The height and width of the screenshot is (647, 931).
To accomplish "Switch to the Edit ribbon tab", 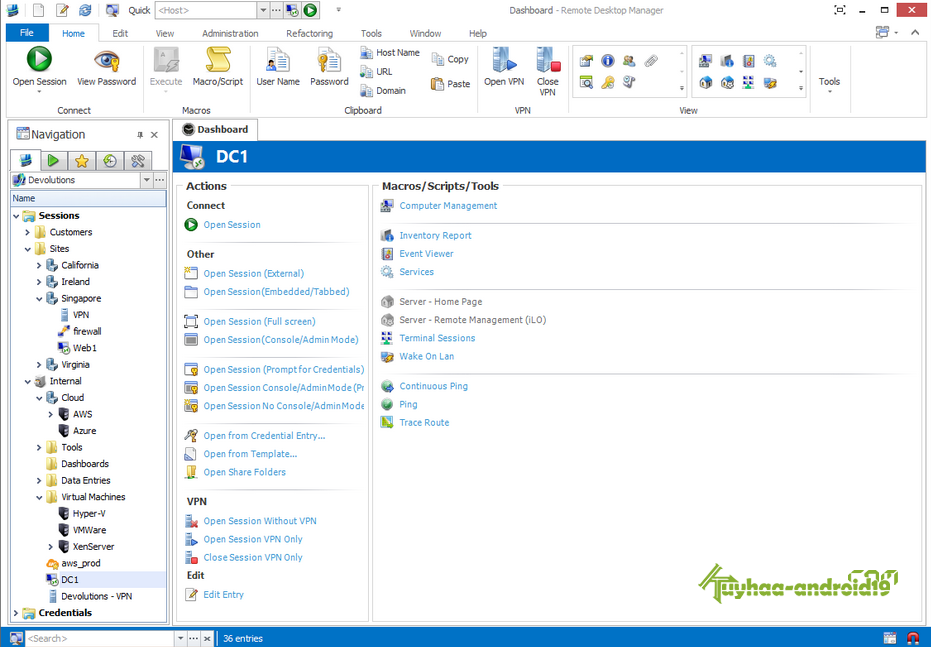I will click(120, 33).
